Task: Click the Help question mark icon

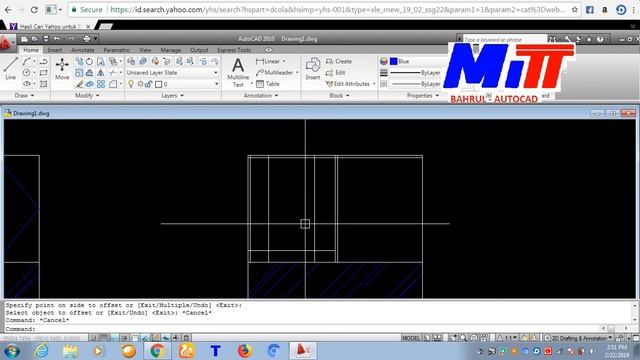Action: 600,39
